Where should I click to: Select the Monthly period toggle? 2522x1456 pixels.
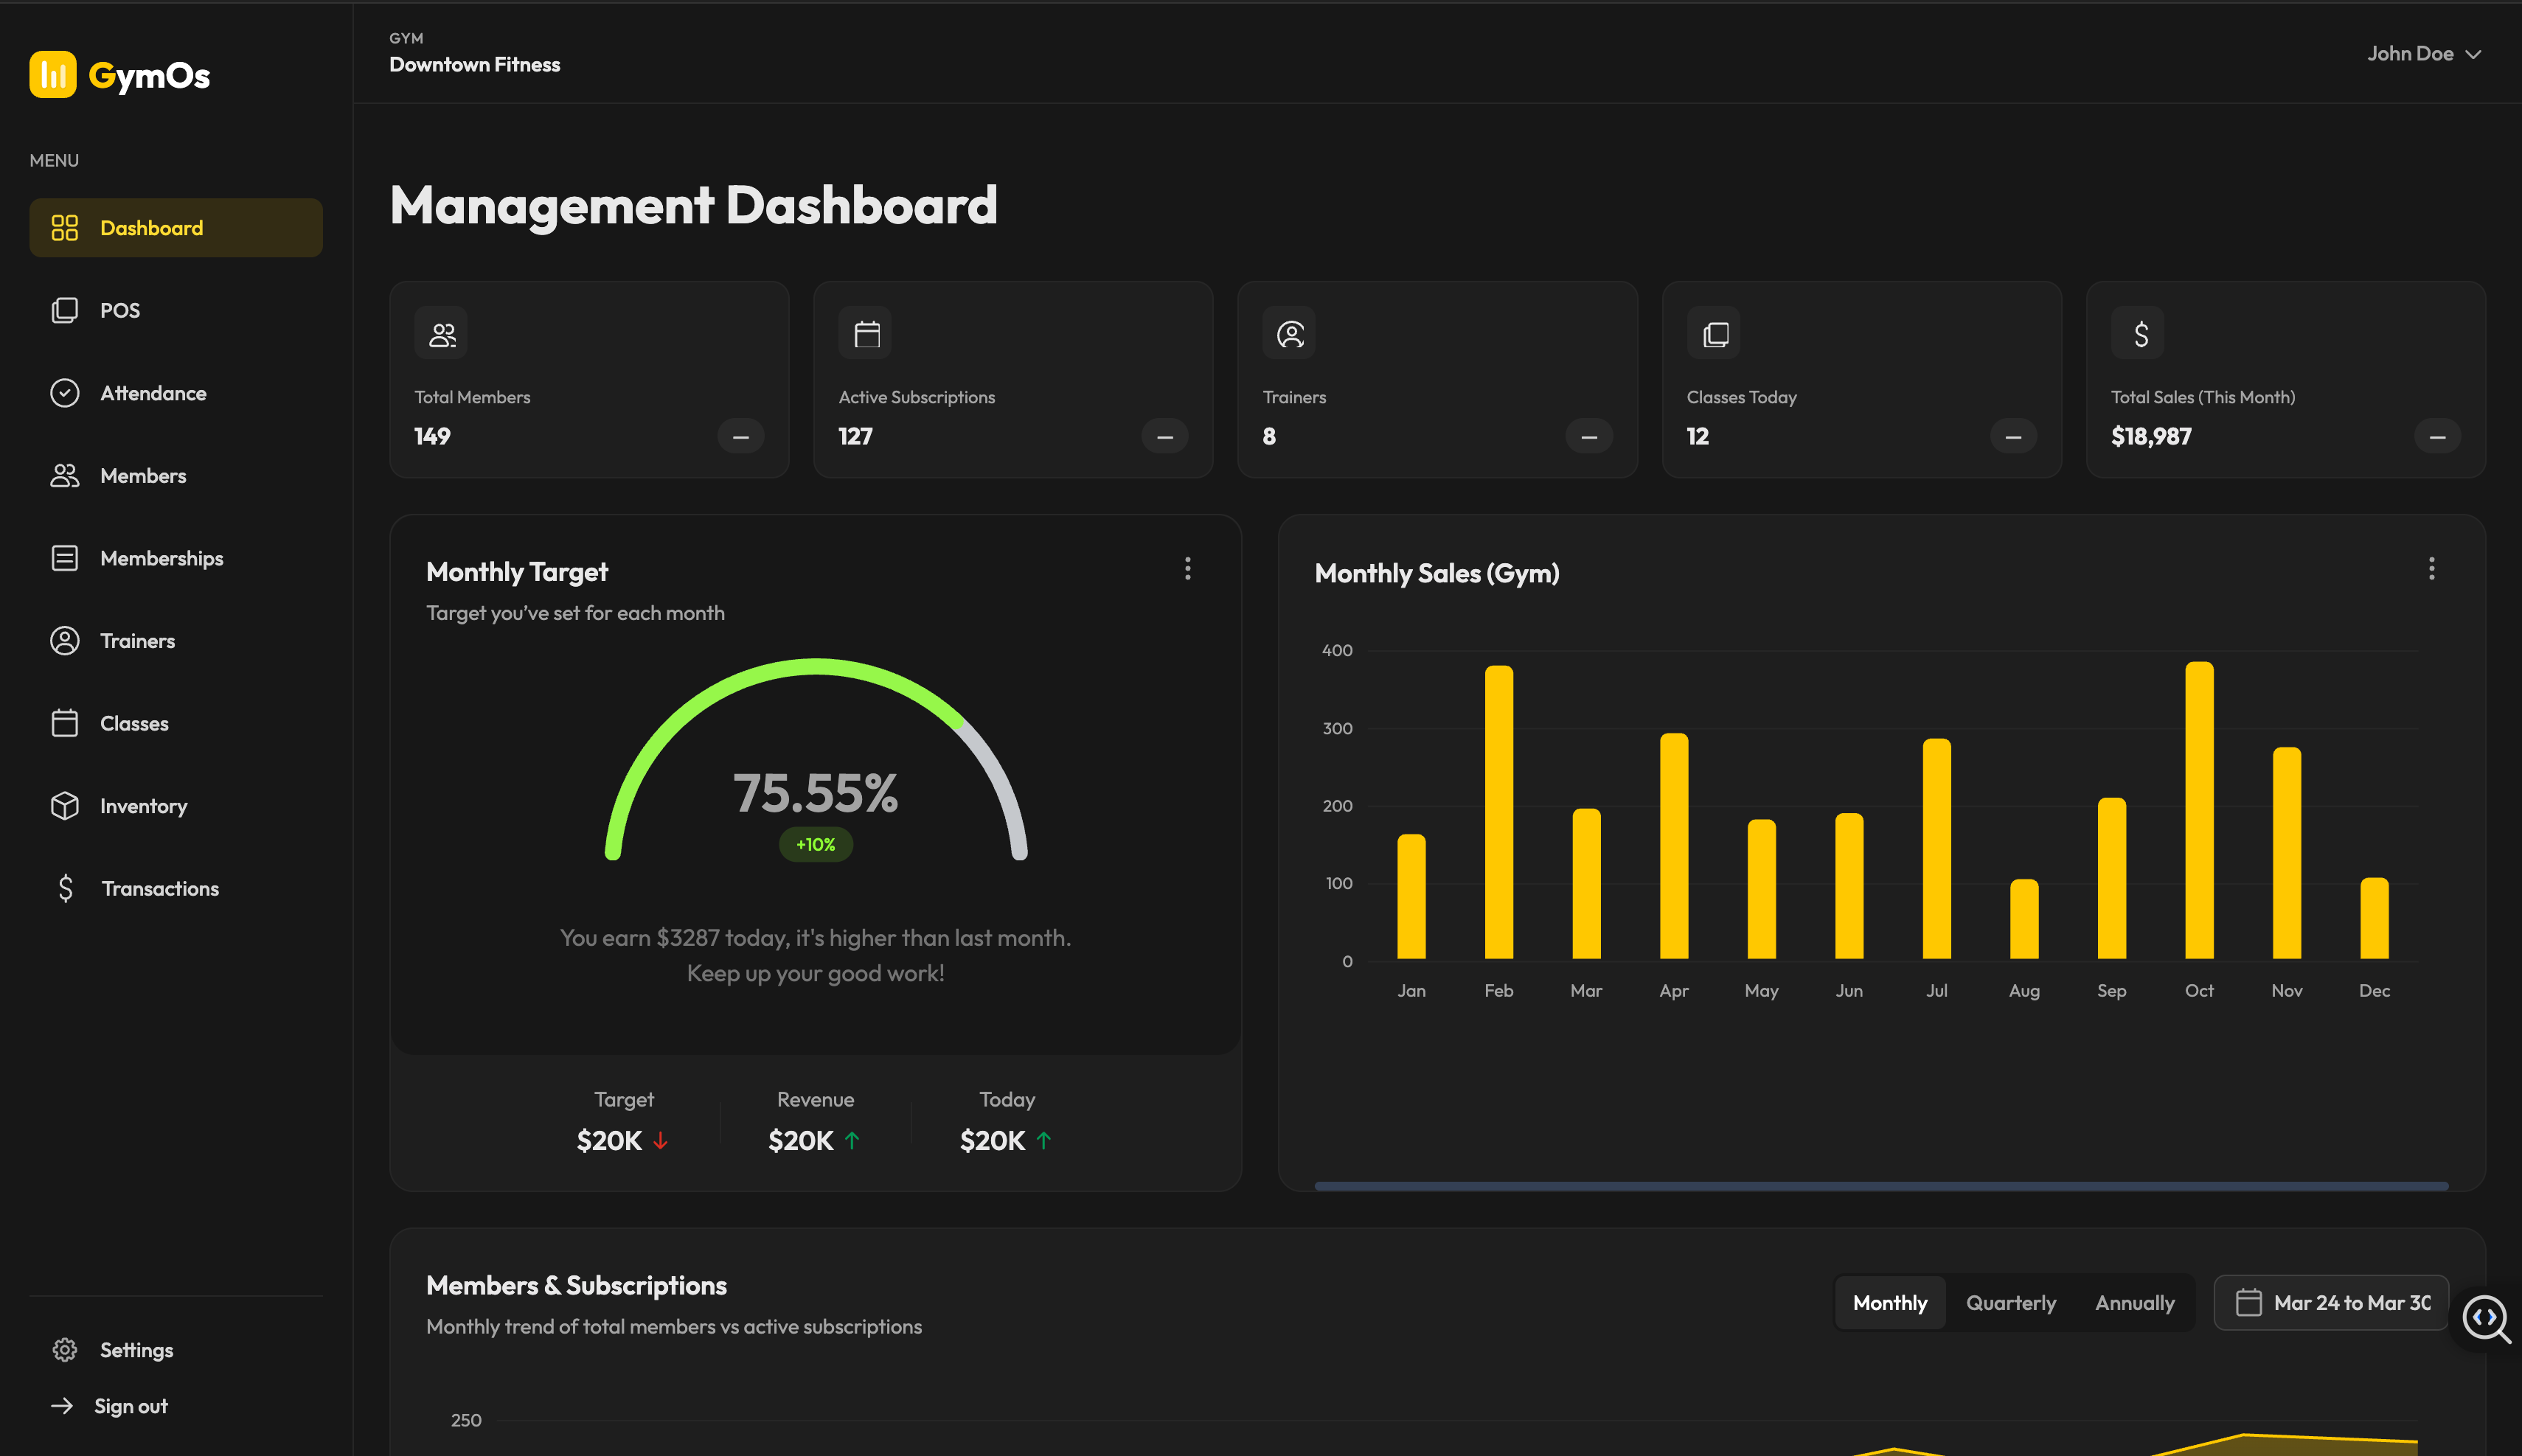[x=1889, y=1302]
